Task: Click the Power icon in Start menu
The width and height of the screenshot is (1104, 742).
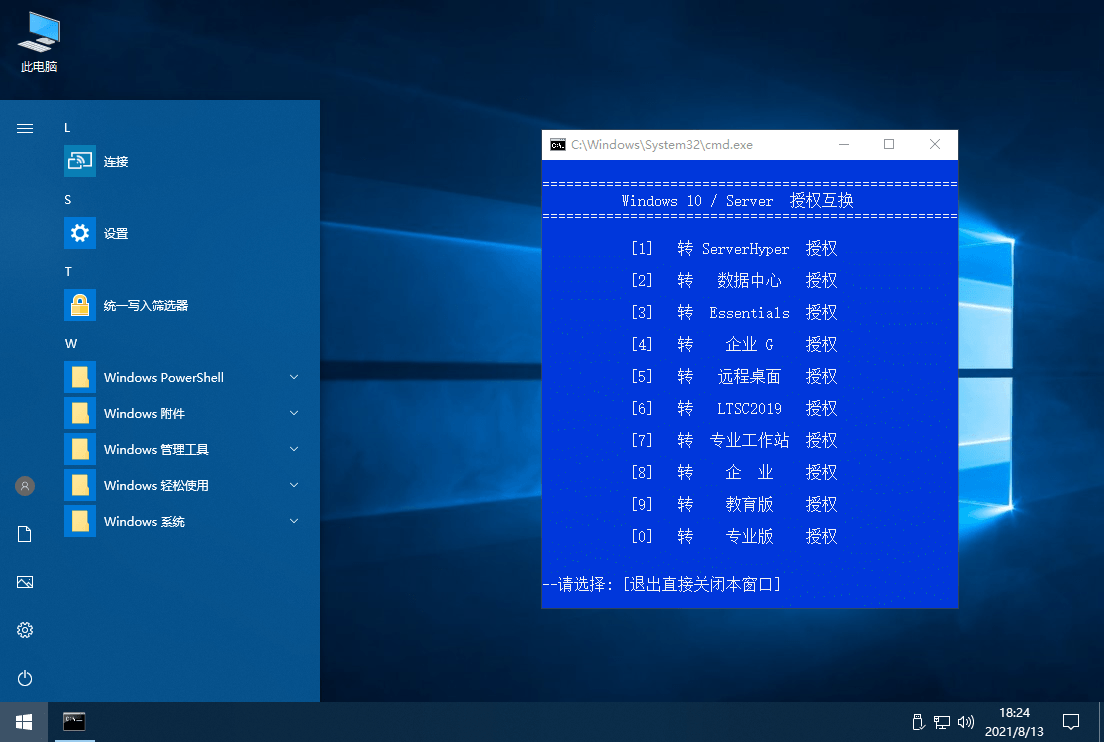Action: click(24, 678)
